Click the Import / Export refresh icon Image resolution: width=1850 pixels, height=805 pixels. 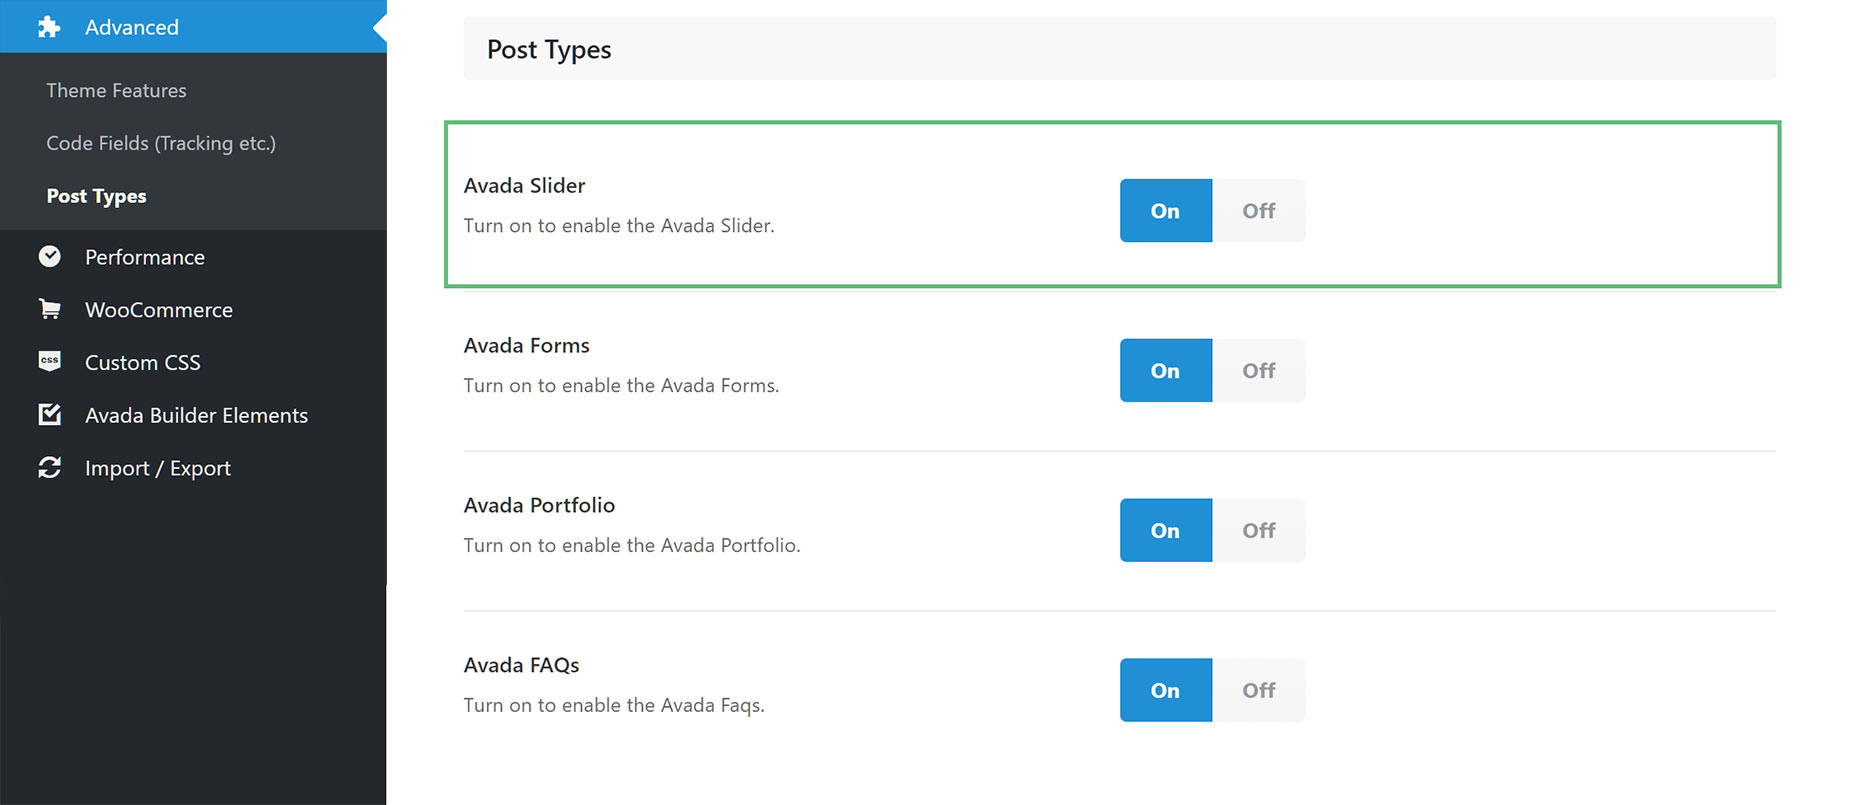(x=49, y=467)
